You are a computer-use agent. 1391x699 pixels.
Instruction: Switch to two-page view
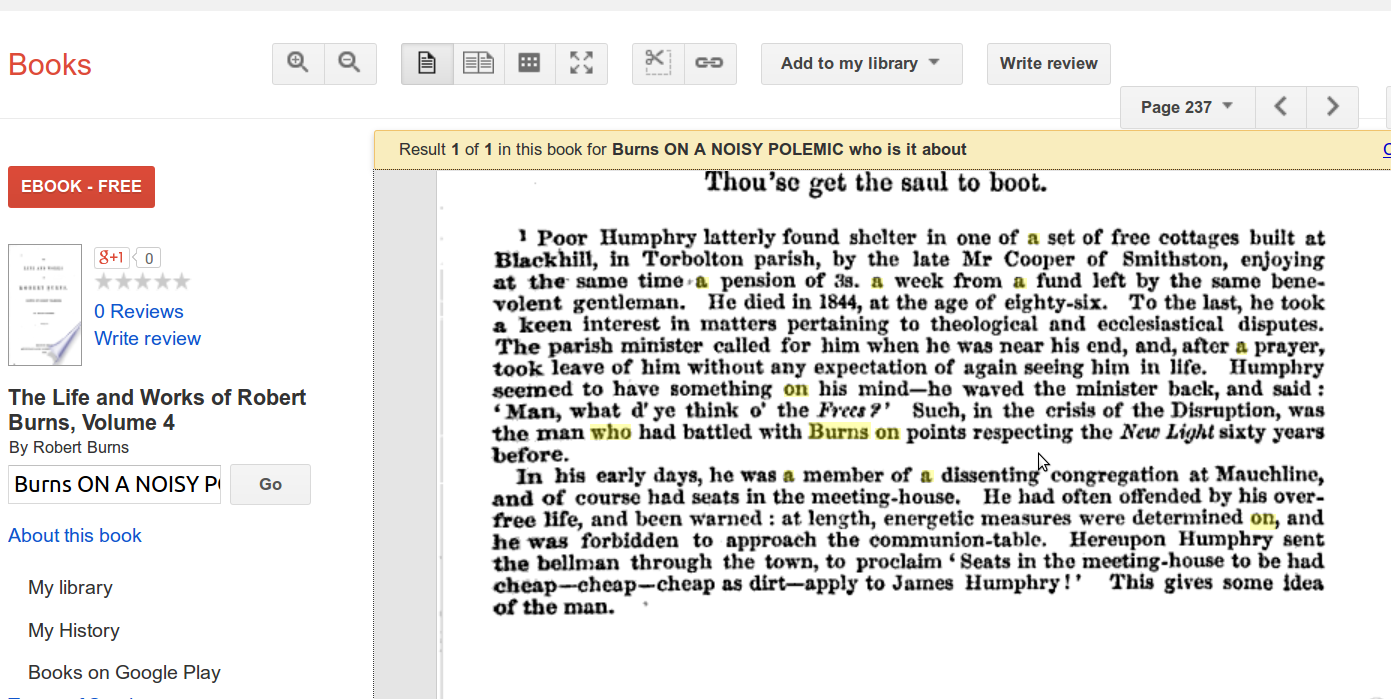(x=478, y=63)
